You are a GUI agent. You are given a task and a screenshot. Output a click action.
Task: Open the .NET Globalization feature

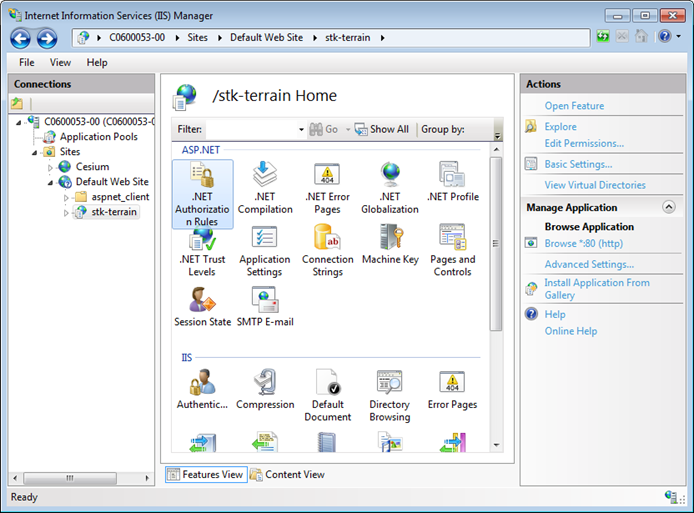click(x=389, y=188)
